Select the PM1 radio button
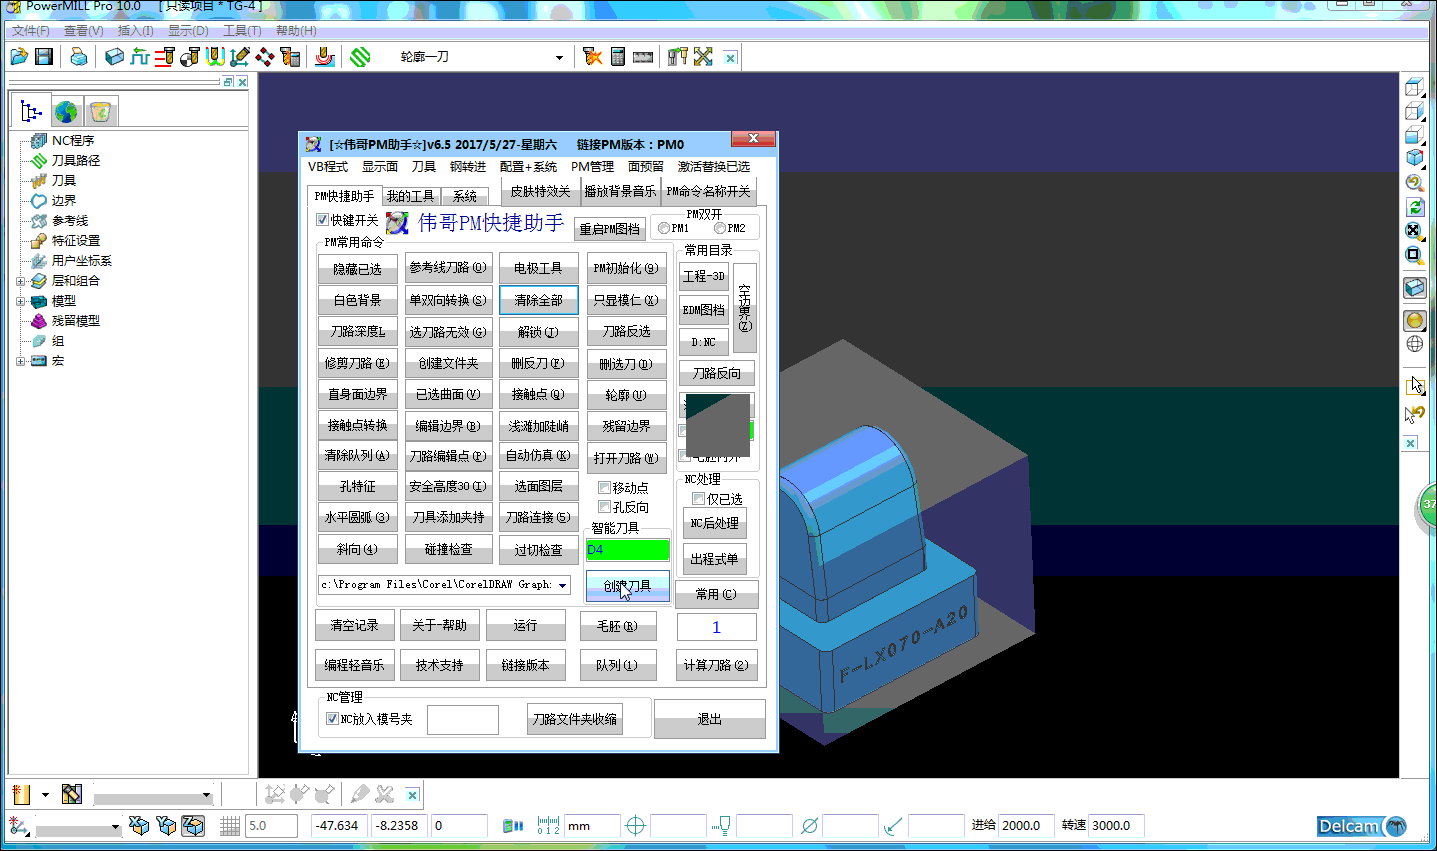 click(x=663, y=228)
